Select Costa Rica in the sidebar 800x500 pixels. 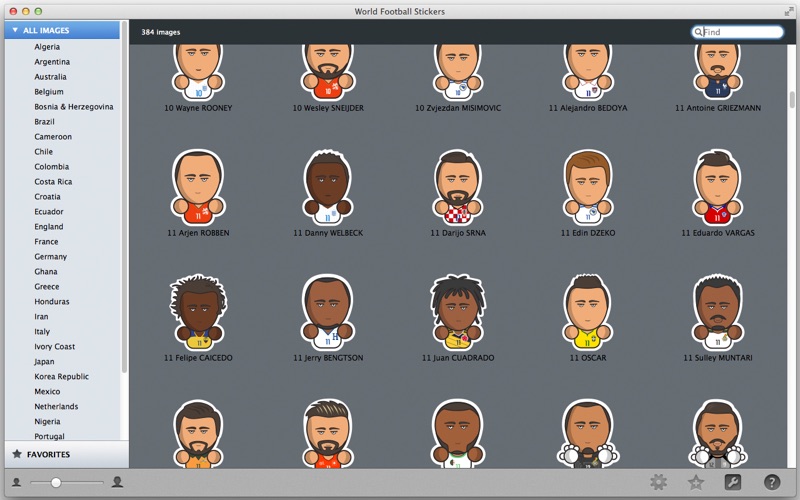pos(53,182)
